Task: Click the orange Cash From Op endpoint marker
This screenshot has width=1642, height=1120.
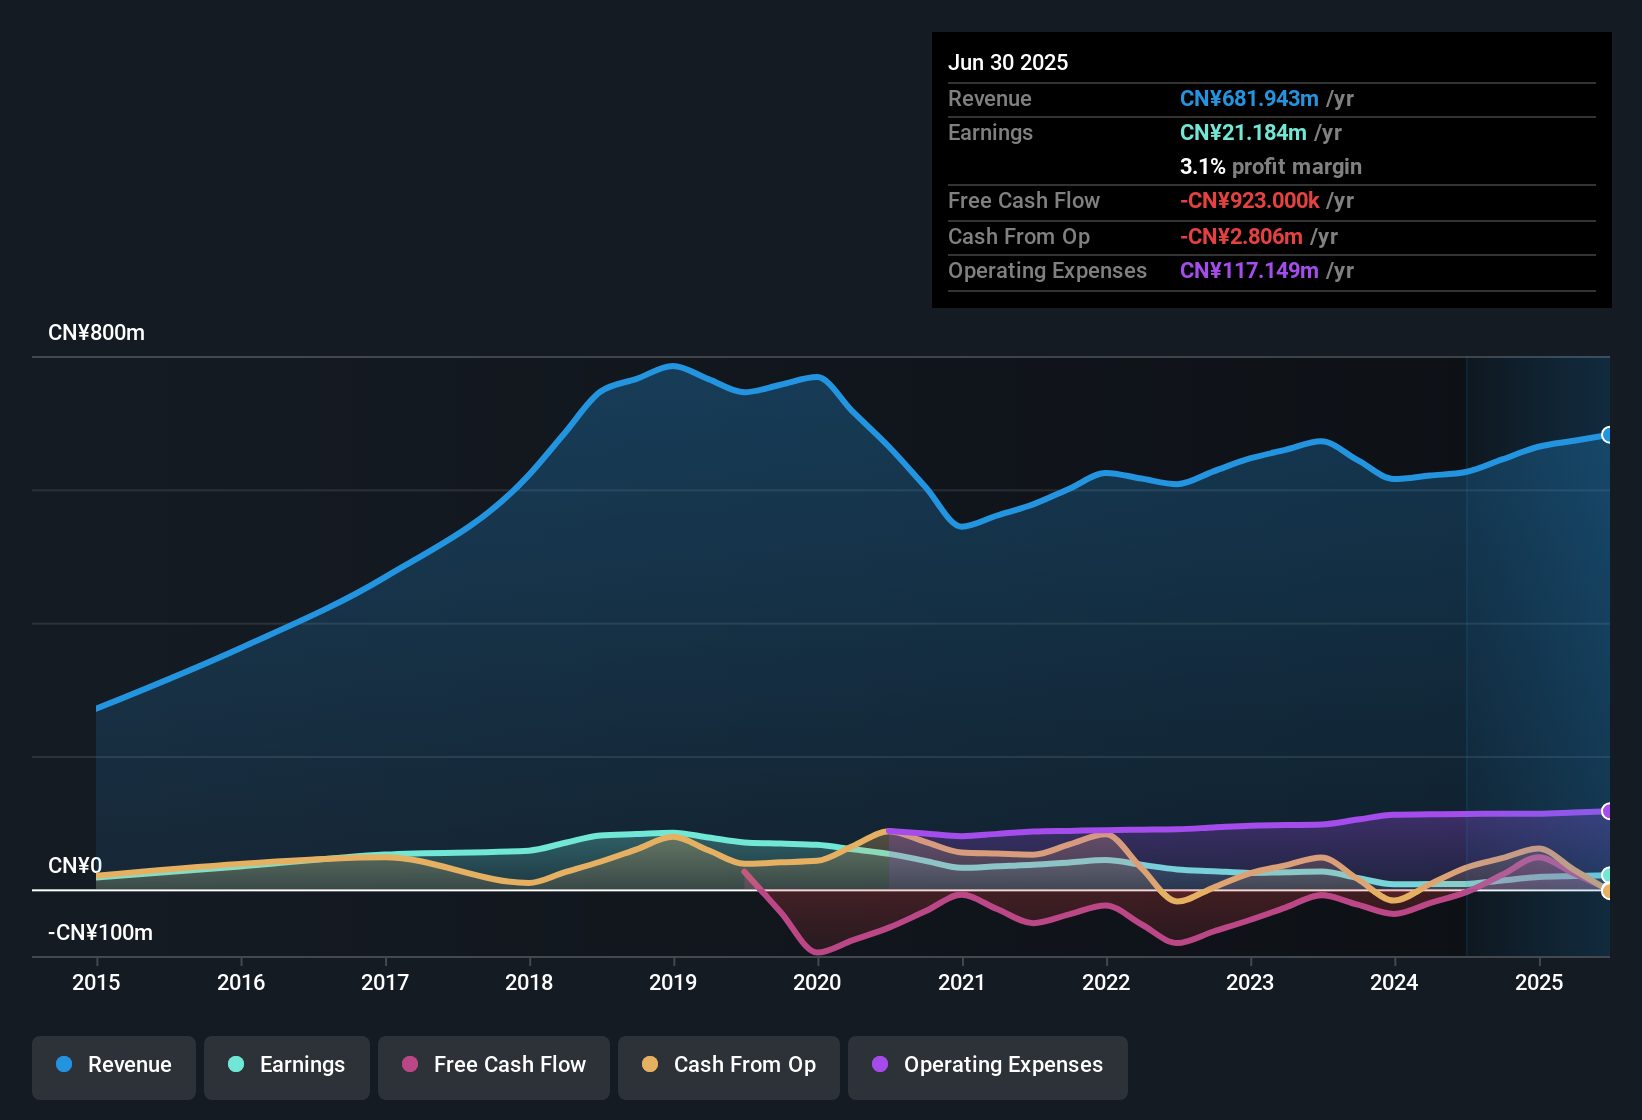Action: point(1607,891)
